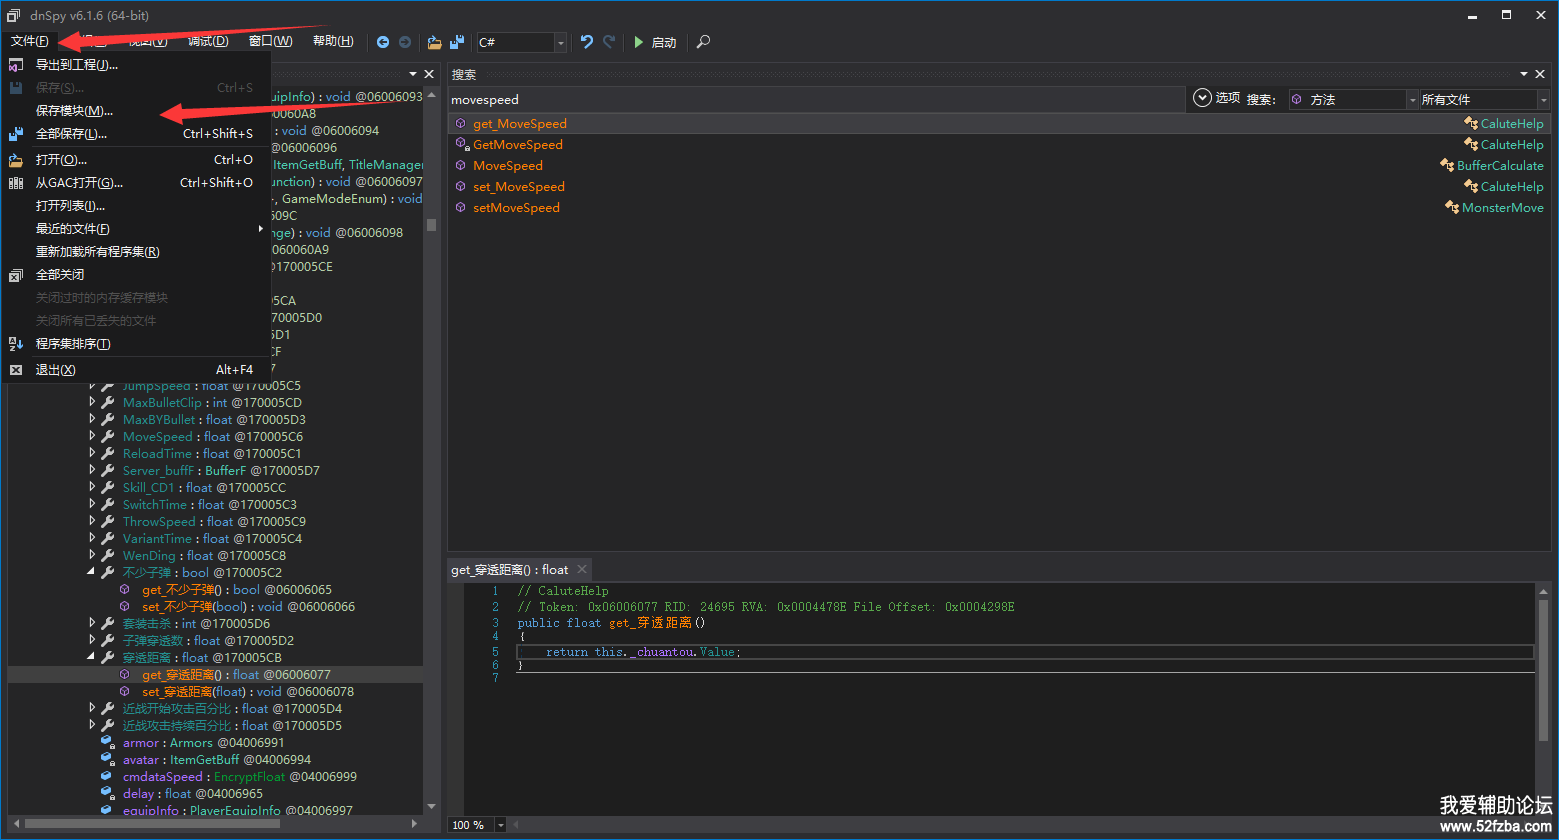Click the field icon beside armor

click(106, 743)
